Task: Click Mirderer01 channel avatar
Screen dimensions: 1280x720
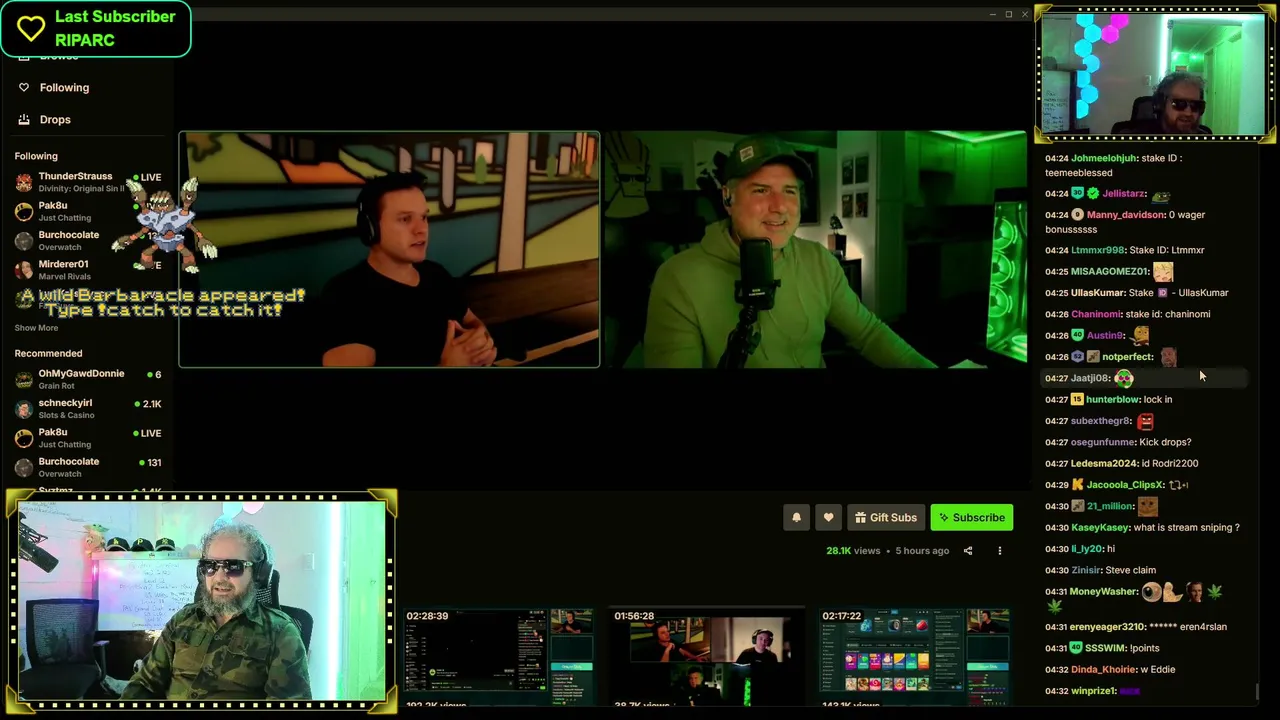Action: [24, 270]
